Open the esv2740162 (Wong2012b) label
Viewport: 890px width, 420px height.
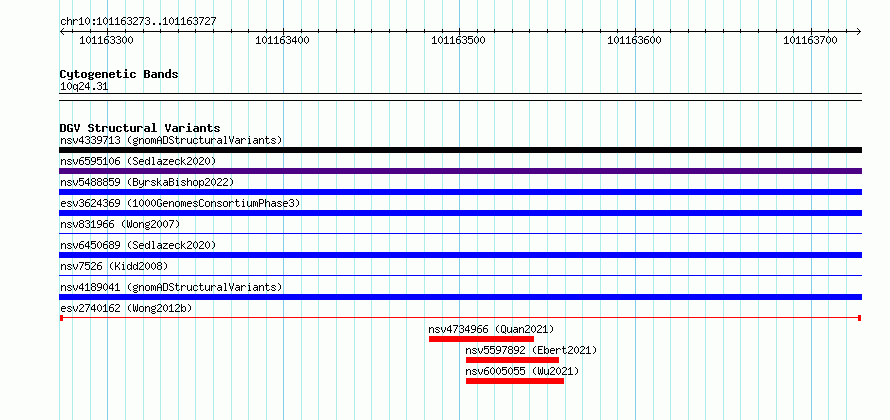point(126,308)
